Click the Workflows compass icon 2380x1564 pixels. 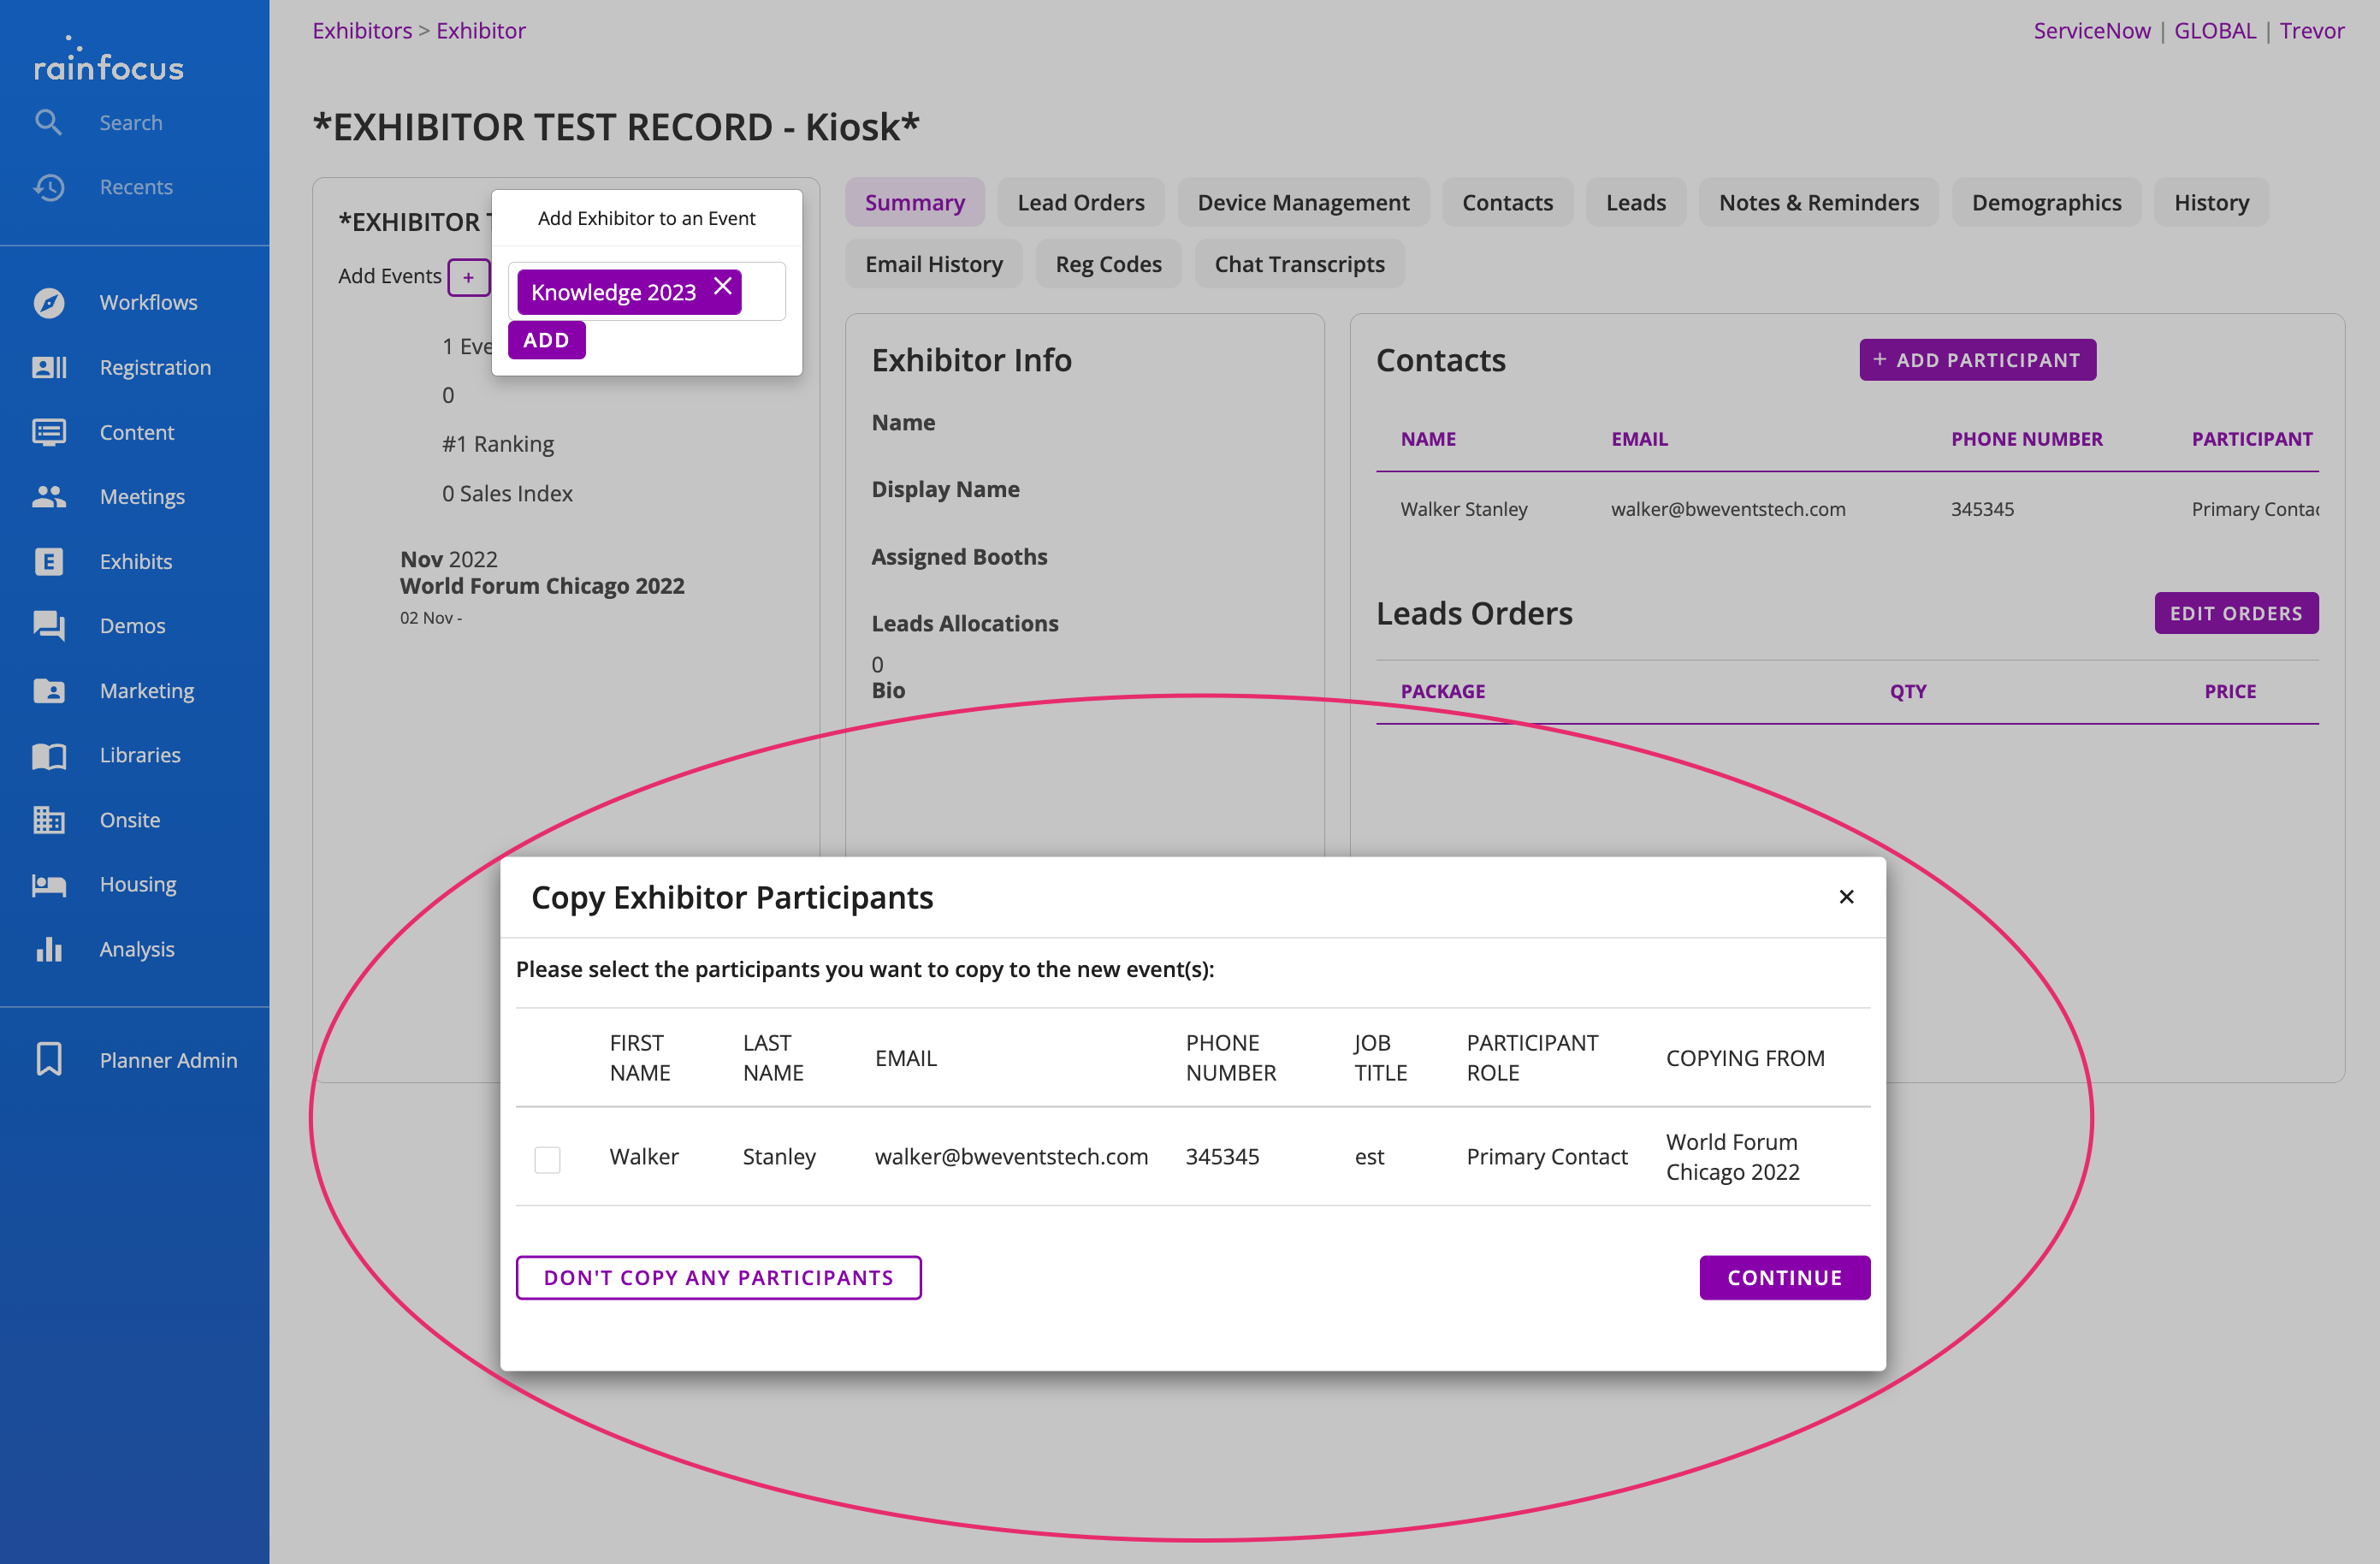tap(48, 302)
